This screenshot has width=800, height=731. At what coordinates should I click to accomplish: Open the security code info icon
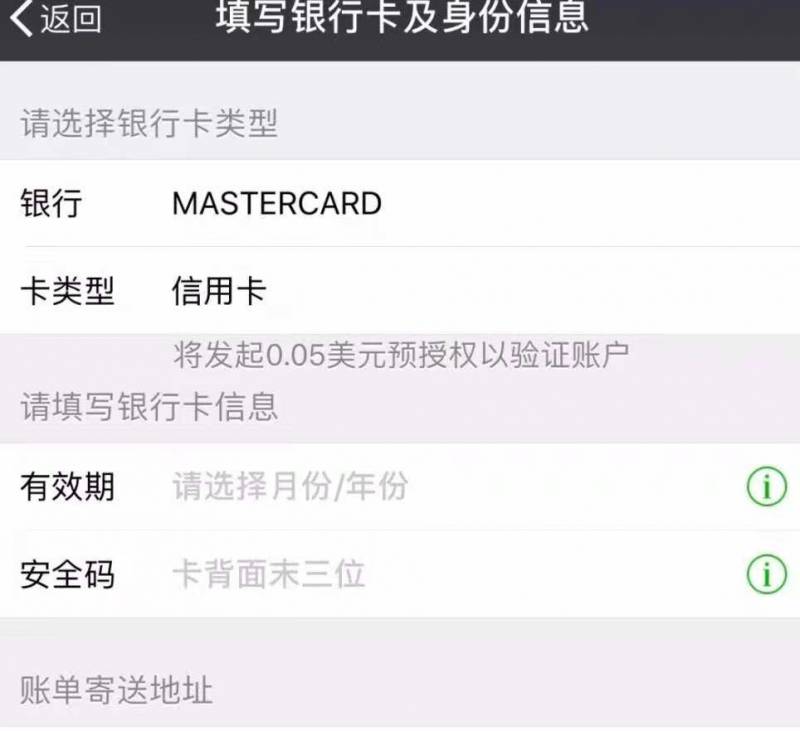(x=766, y=574)
